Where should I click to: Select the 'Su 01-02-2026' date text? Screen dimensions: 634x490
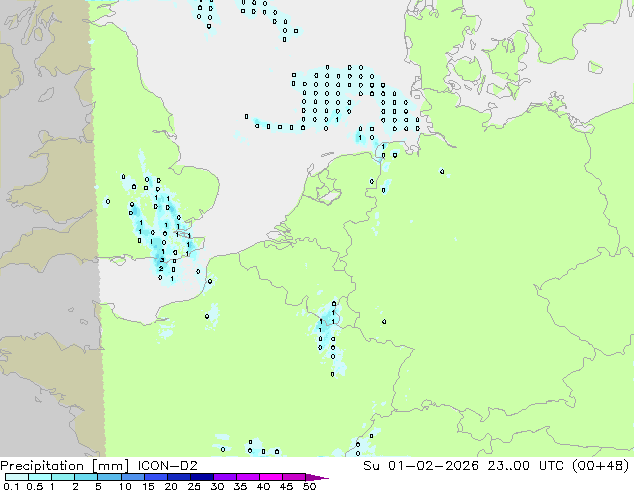[x=421, y=466]
